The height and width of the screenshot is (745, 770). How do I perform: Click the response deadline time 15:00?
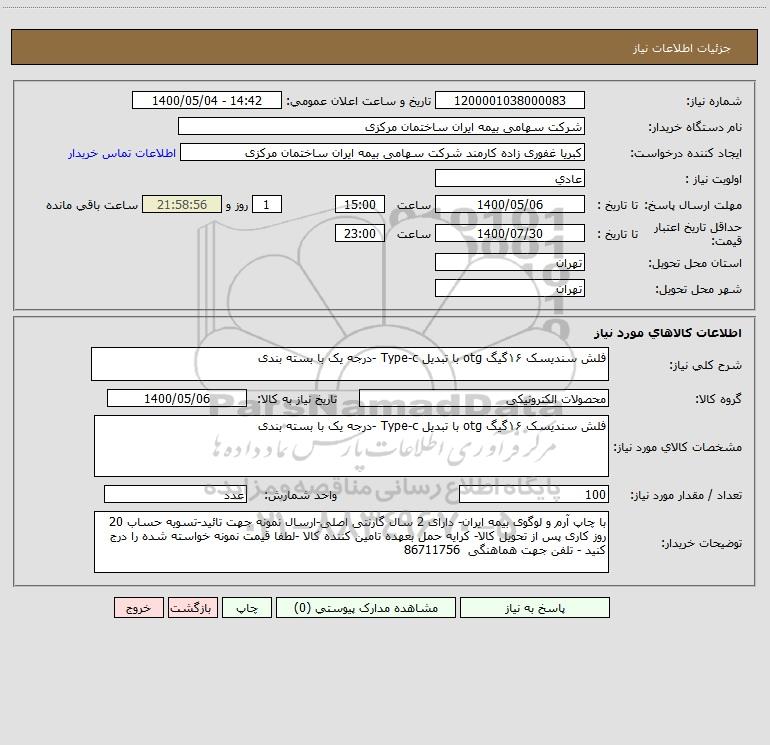pyautogui.click(x=359, y=205)
